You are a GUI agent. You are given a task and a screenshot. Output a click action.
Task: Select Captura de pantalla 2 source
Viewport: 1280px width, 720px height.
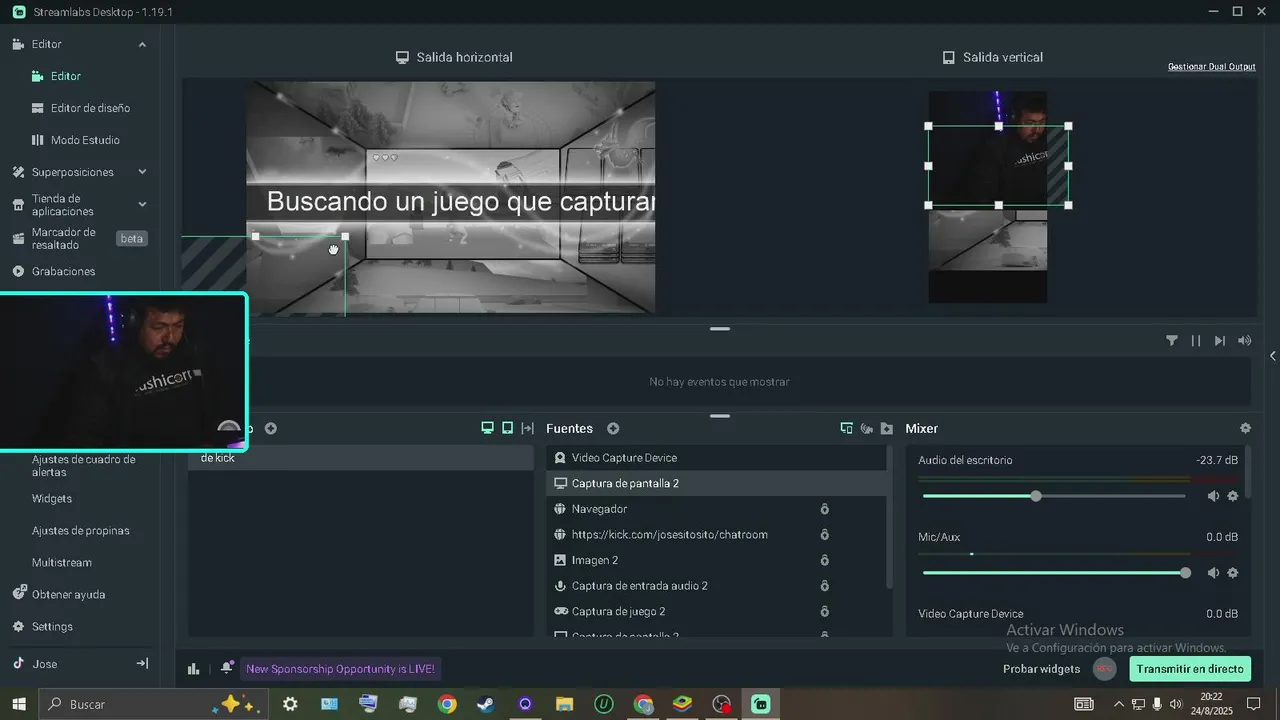pos(716,483)
